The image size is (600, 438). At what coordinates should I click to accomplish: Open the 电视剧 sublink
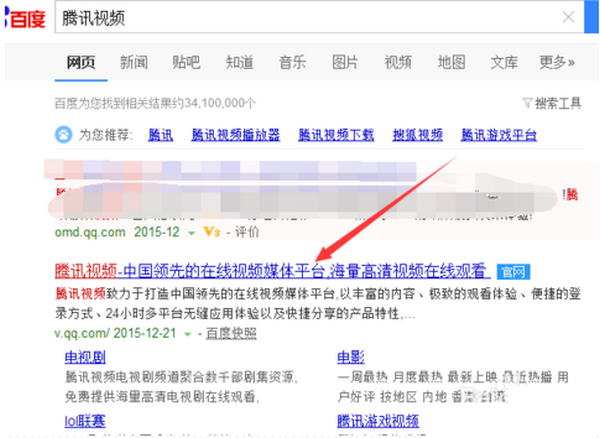pos(85,357)
